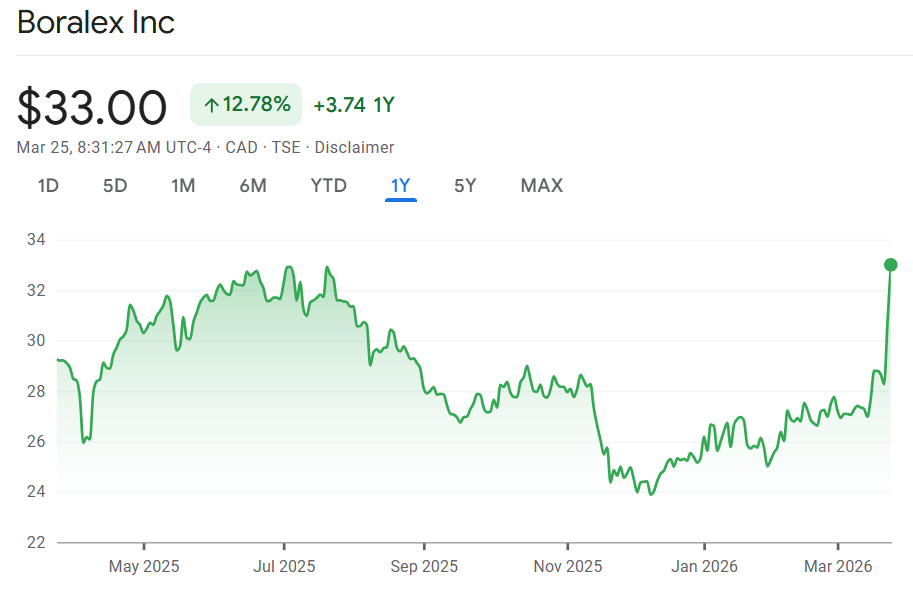913x598 pixels.
Task: Click the +3.74 1Y change text
Action: click(x=353, y=105)
